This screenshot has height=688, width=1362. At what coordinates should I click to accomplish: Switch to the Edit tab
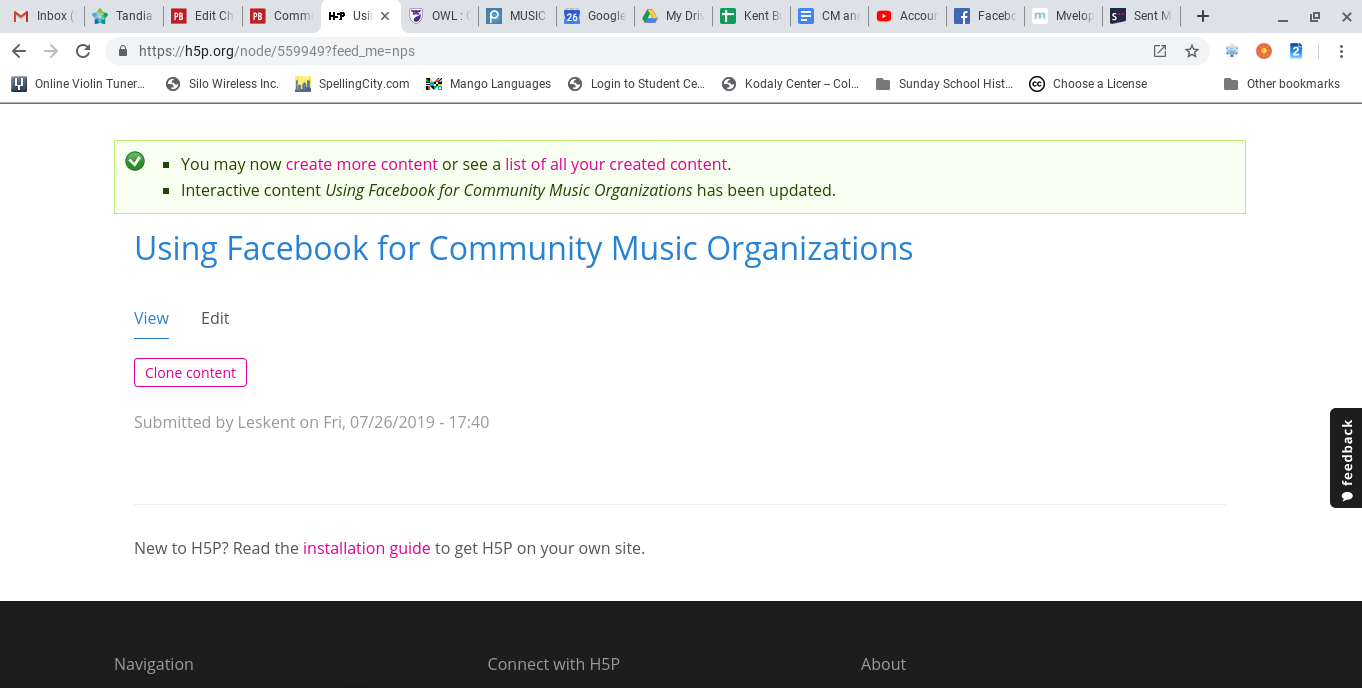(215, 318)
